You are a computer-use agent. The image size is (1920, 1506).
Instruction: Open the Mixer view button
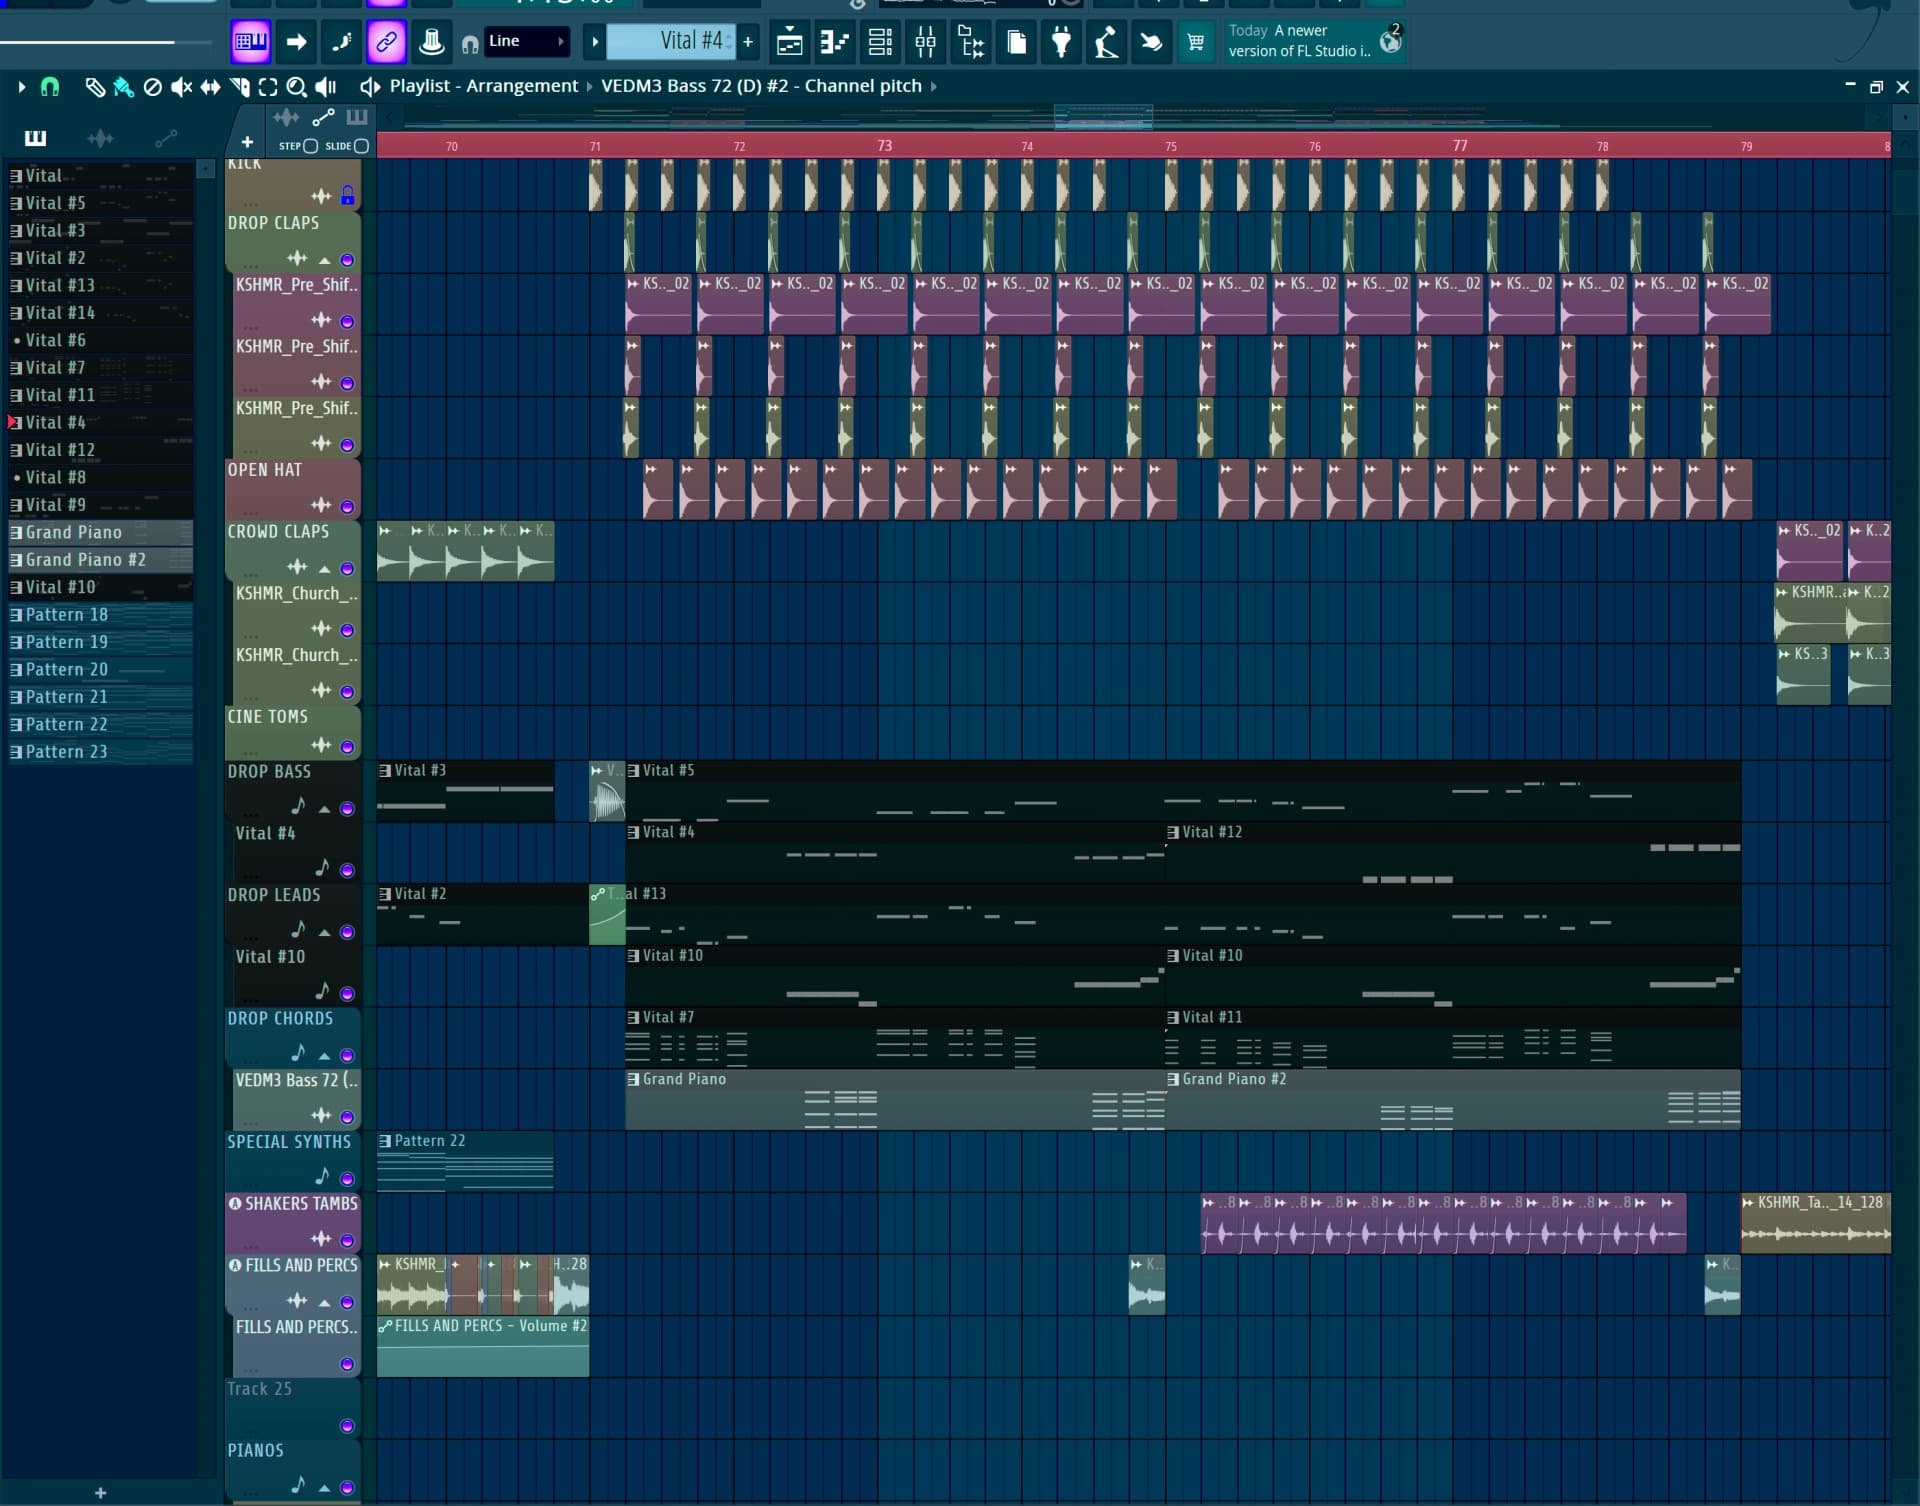[925, 42]
